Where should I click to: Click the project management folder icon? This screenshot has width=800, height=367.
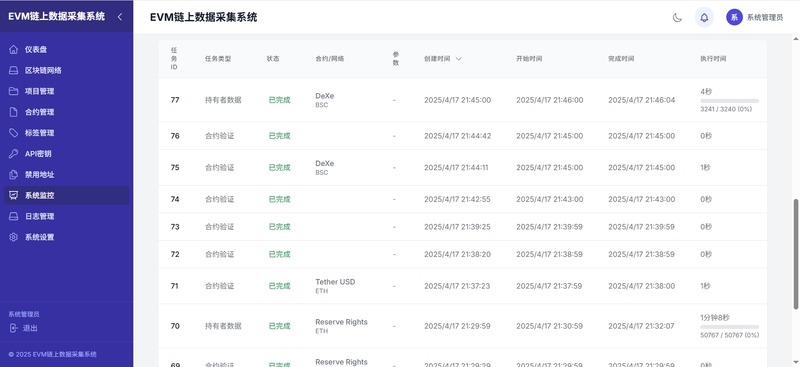(x=14, y=91)
